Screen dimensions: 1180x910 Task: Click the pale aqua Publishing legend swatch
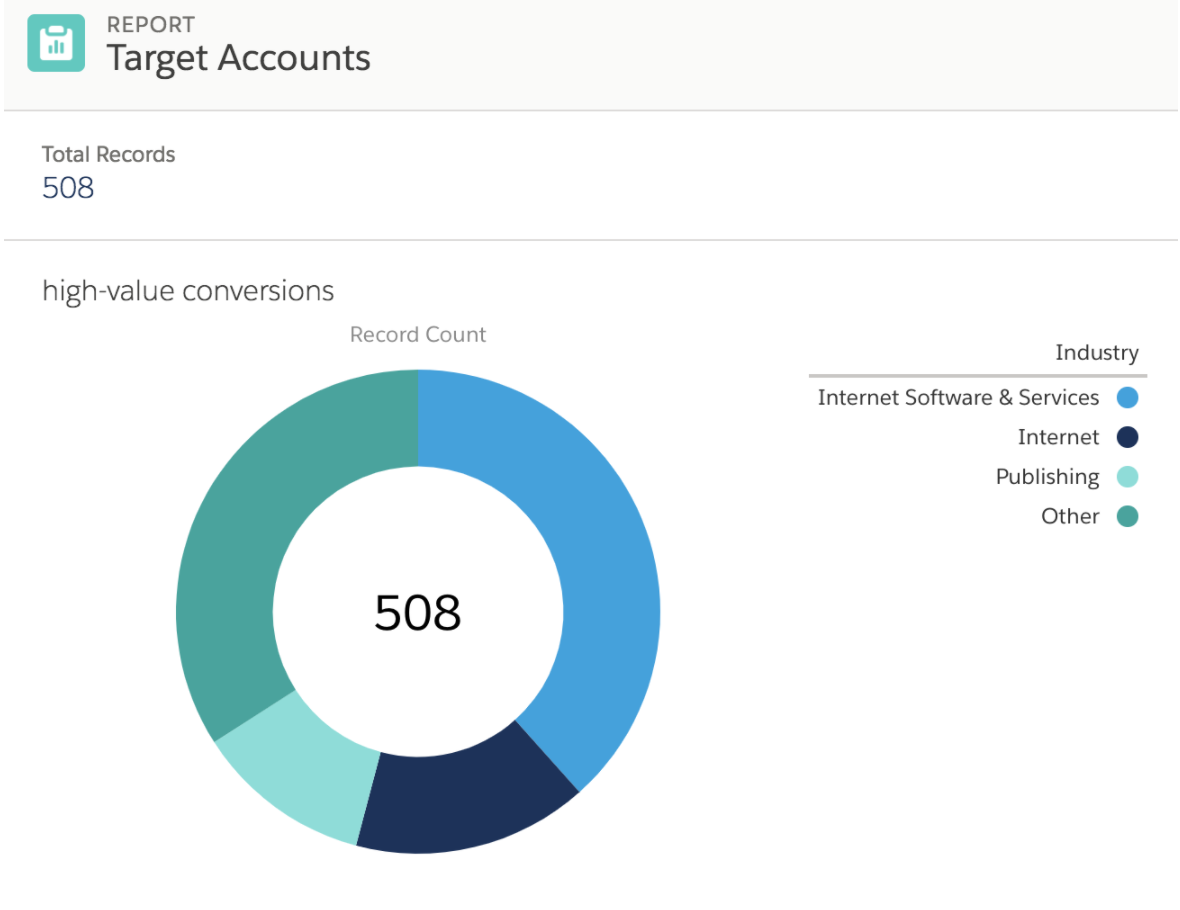tap(1127, 476)
